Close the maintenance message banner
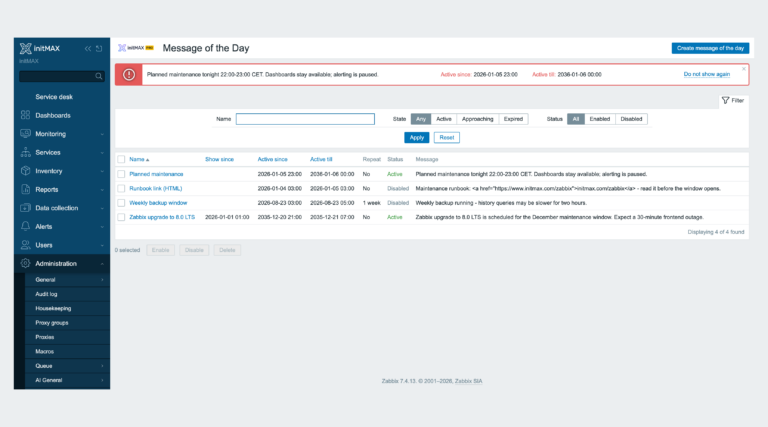768x427 pixels. tap(744, 69)
